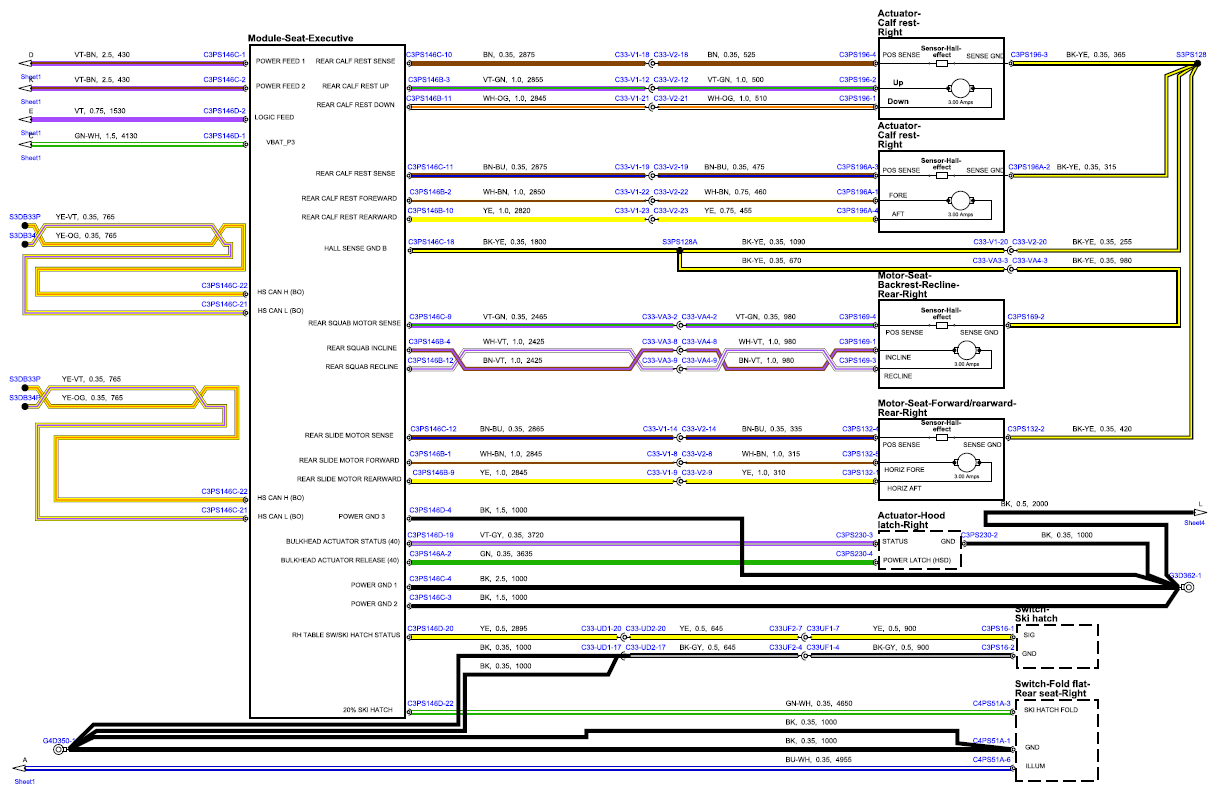Viewport: 1217px width, 793px height.
Task: Click connector label C3PS230-2
Action: [982, 536]
